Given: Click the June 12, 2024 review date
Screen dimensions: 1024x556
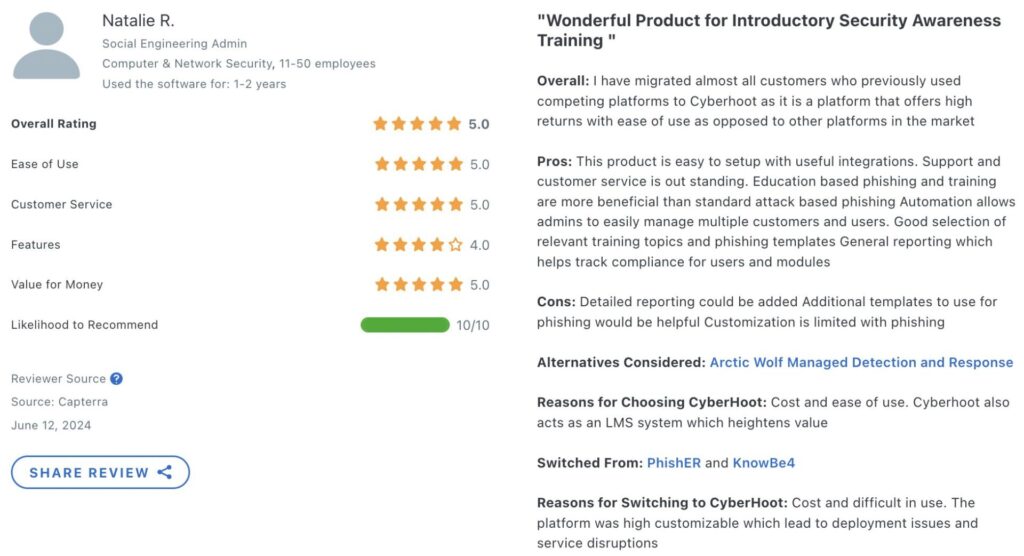Looking at the screenshot, I should tap(51, 425).
